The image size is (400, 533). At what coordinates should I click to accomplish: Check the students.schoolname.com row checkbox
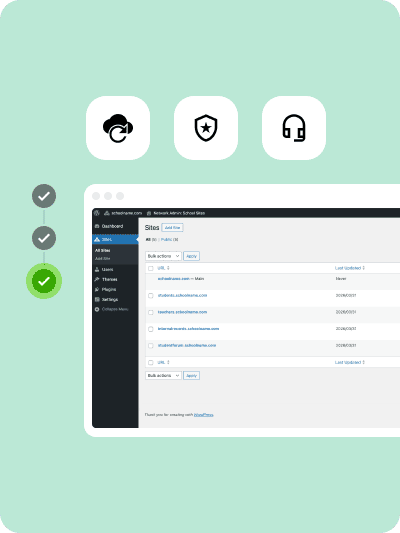click(151, 296)
